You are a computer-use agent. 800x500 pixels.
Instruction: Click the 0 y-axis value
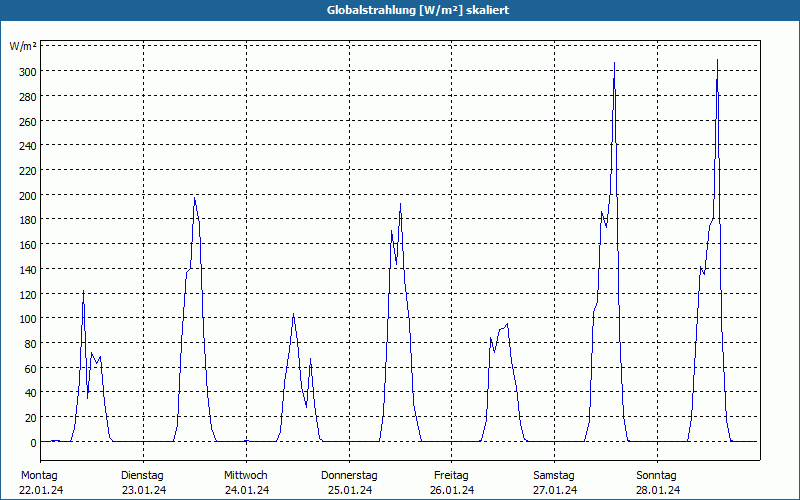pyautogui.click(x=33, y=443)
